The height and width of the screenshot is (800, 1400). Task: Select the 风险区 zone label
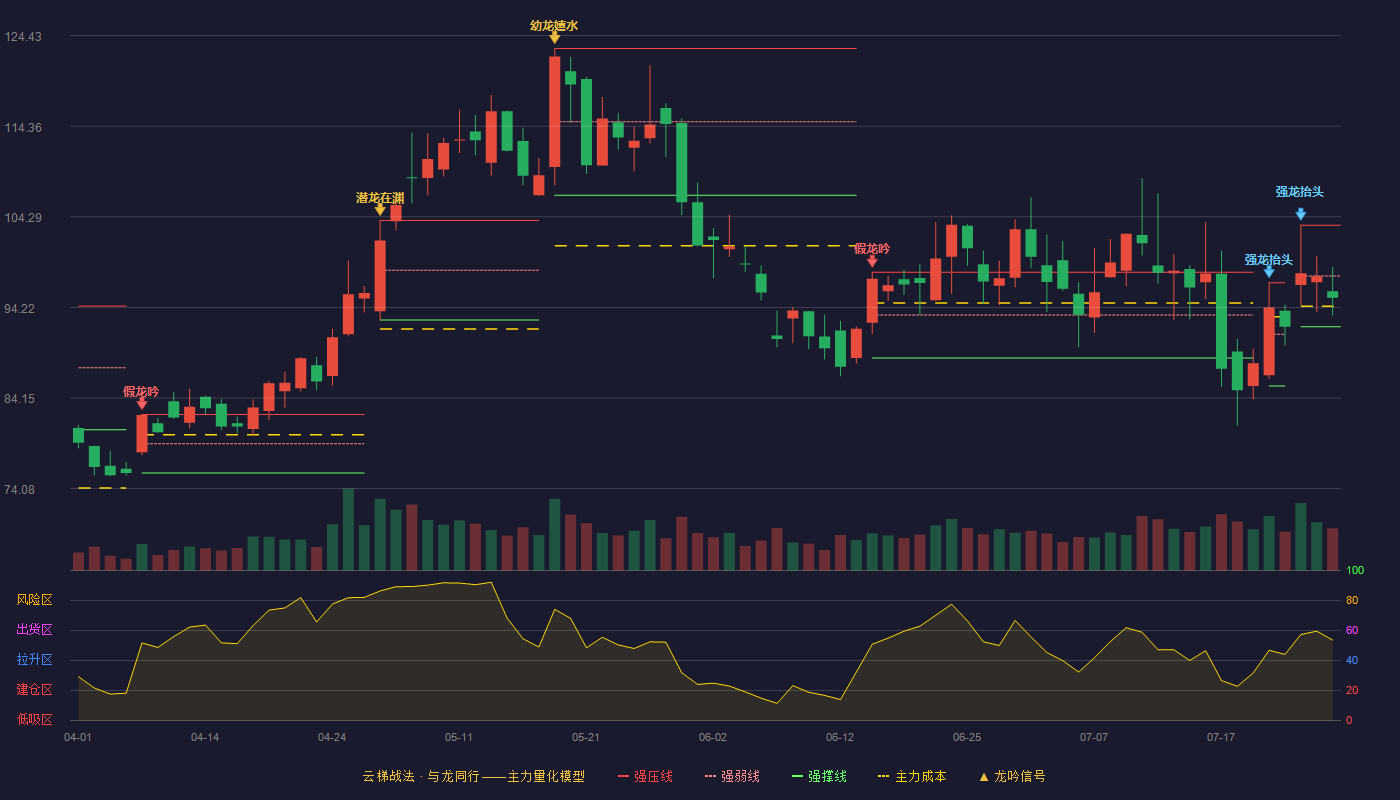[34, 600]
